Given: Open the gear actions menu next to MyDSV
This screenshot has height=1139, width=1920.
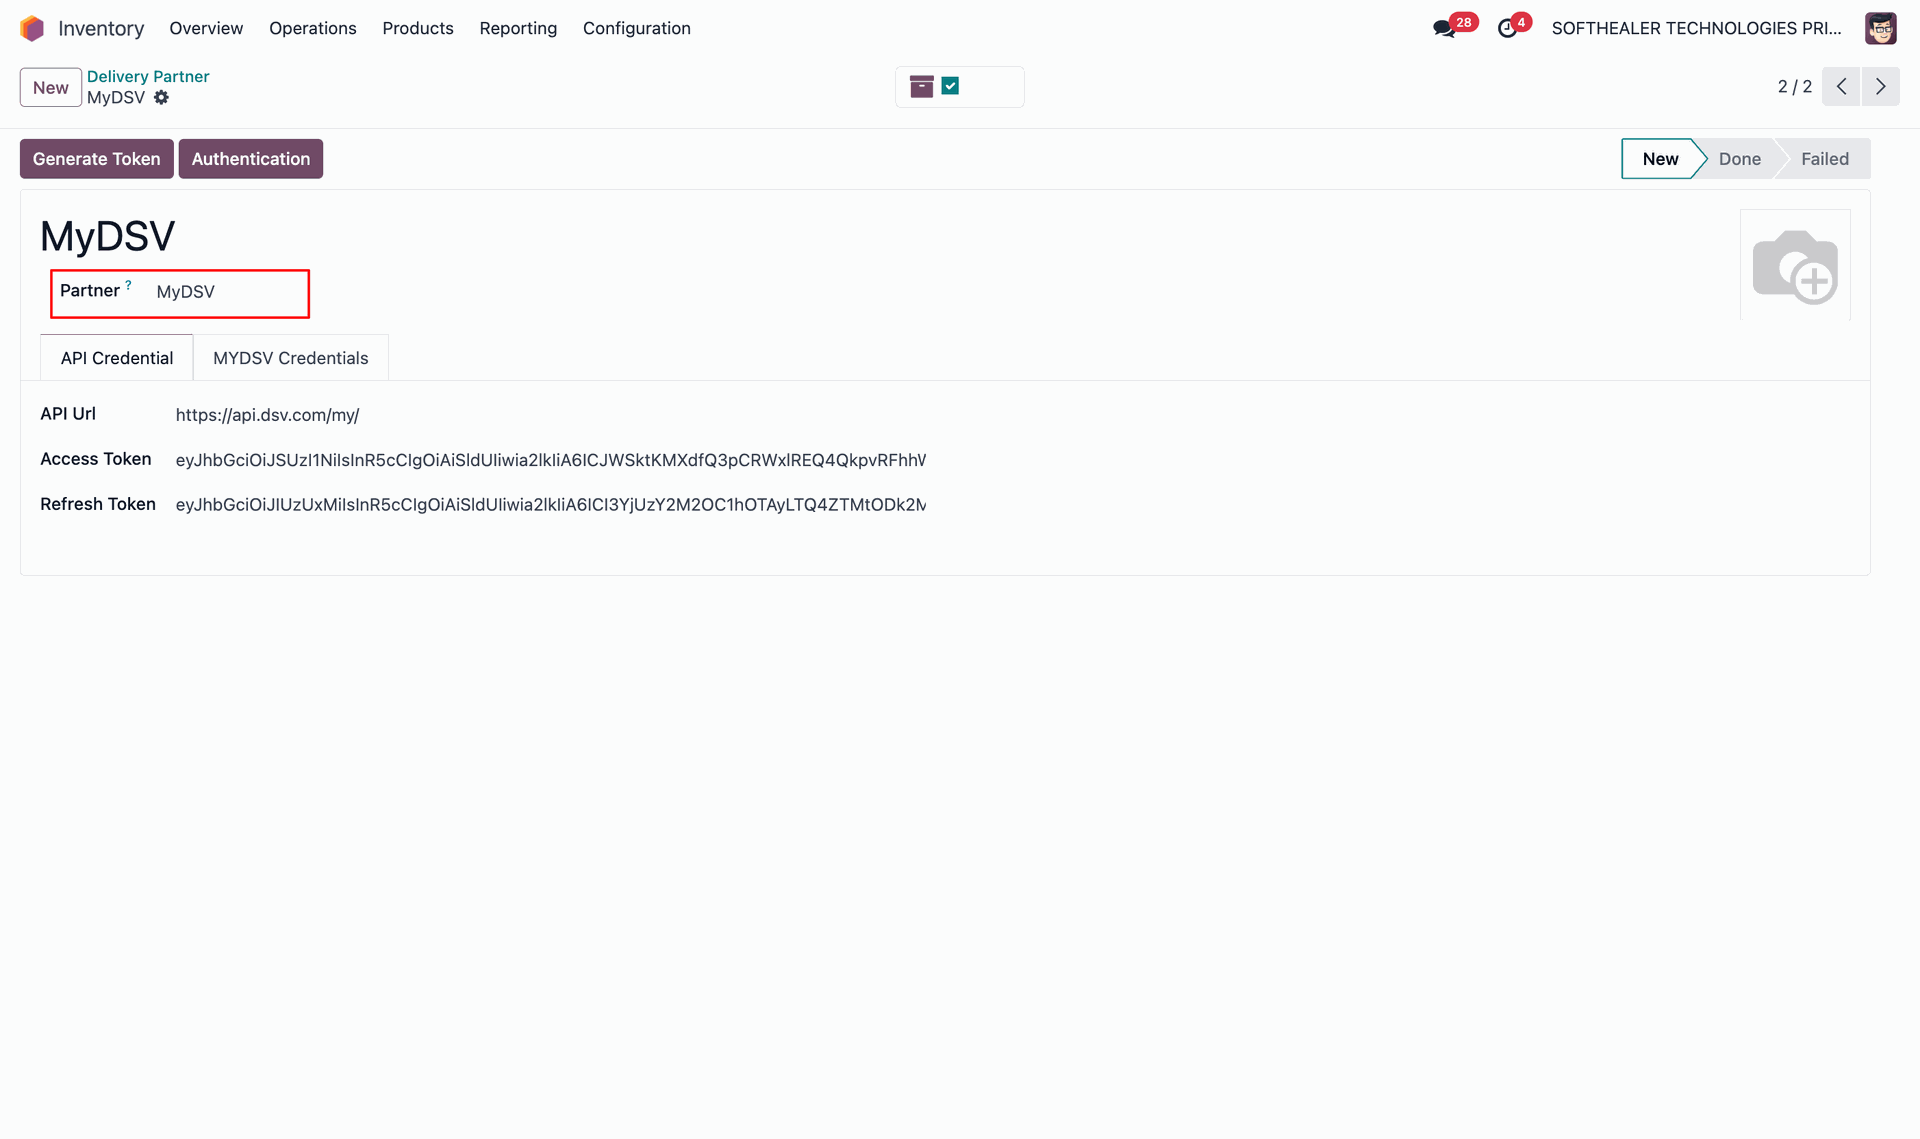Looking at the screenshot, I should click(161, 98).
